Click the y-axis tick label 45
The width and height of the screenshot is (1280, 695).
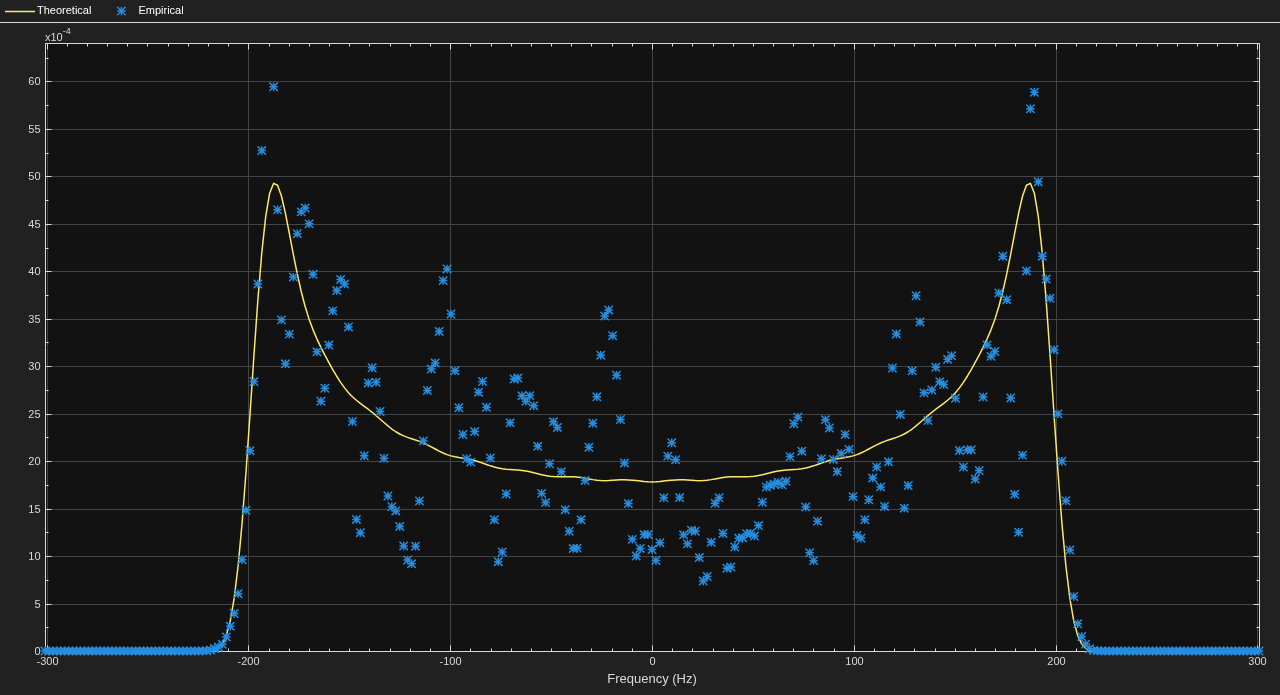click(34, 224)
